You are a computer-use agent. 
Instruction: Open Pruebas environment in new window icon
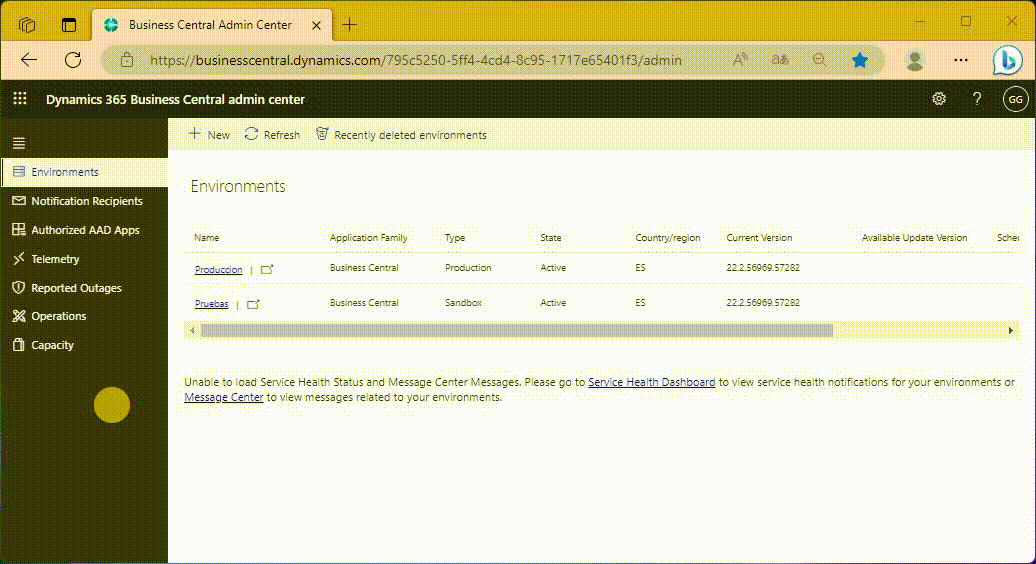click(253, 304)
